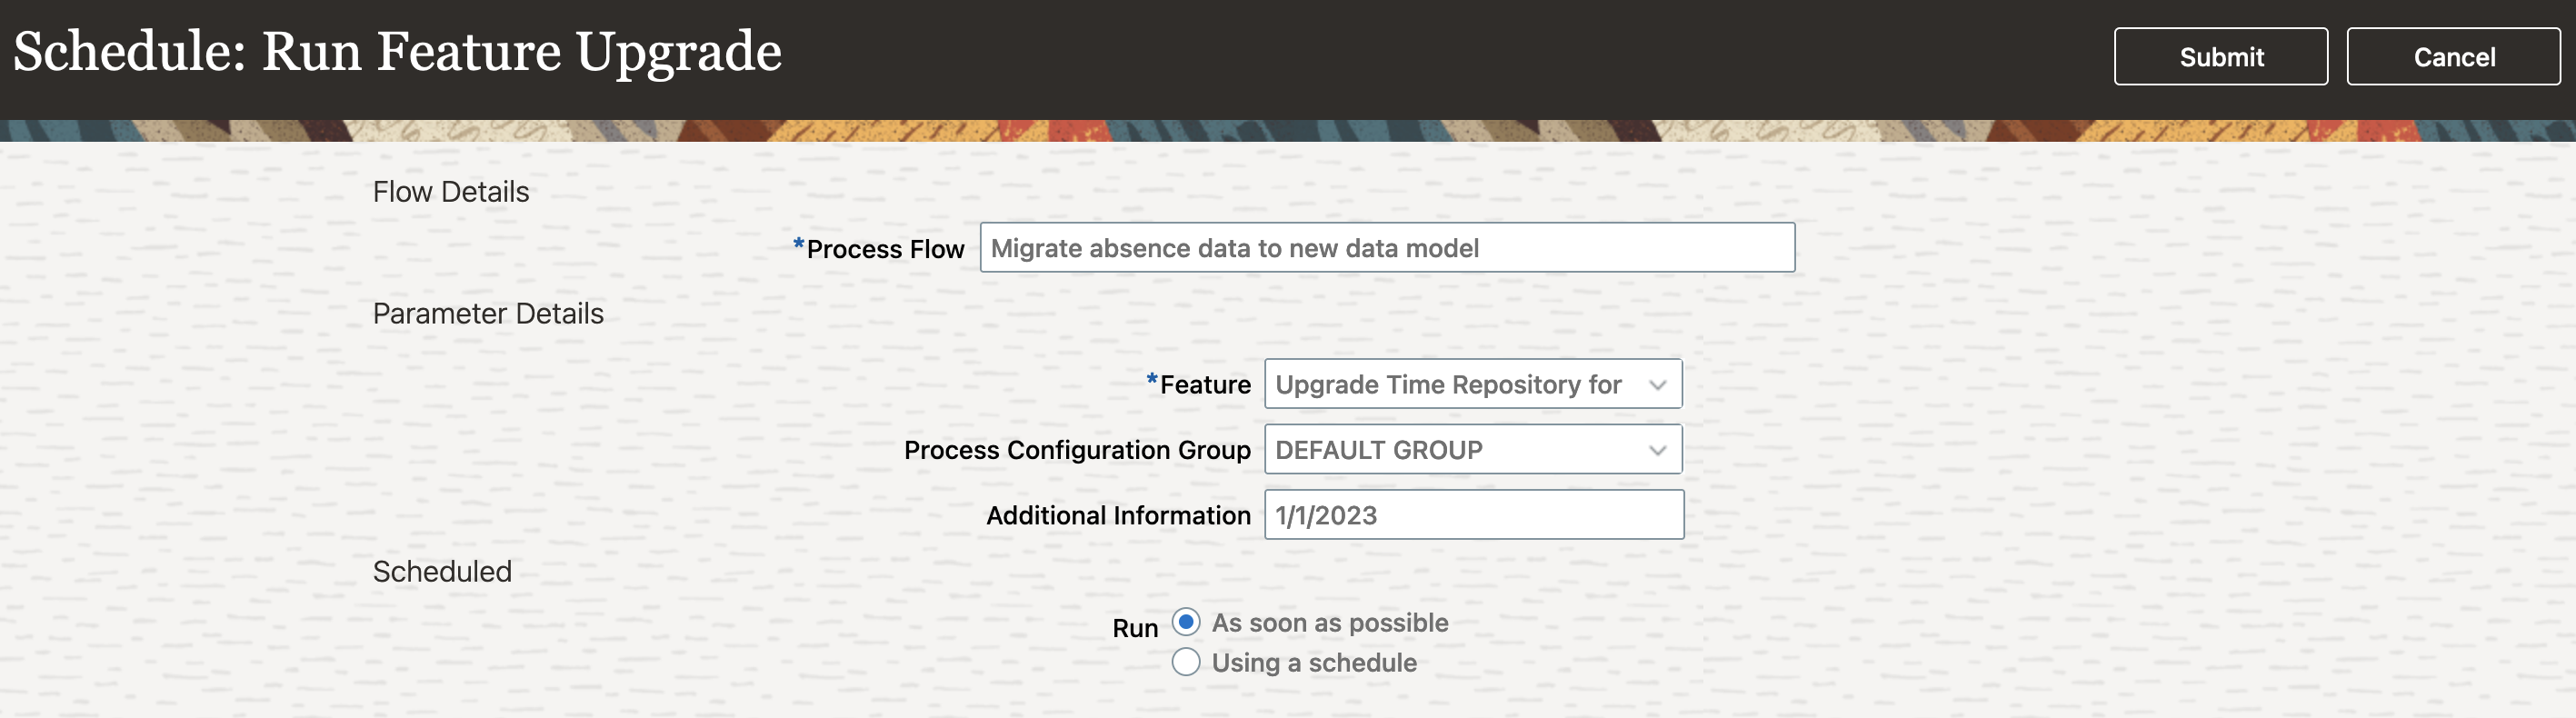The width and height of the screenshot is (2576, 718).
Task: Select the 'As soon as possible' radio button
Action: 1185,622
